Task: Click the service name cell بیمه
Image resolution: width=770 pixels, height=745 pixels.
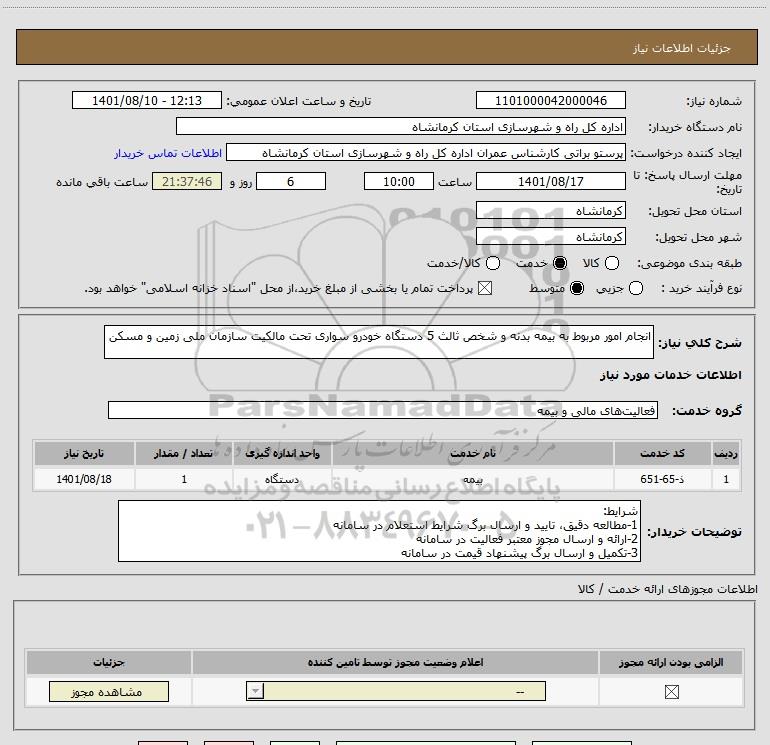Action: (473, 479)
